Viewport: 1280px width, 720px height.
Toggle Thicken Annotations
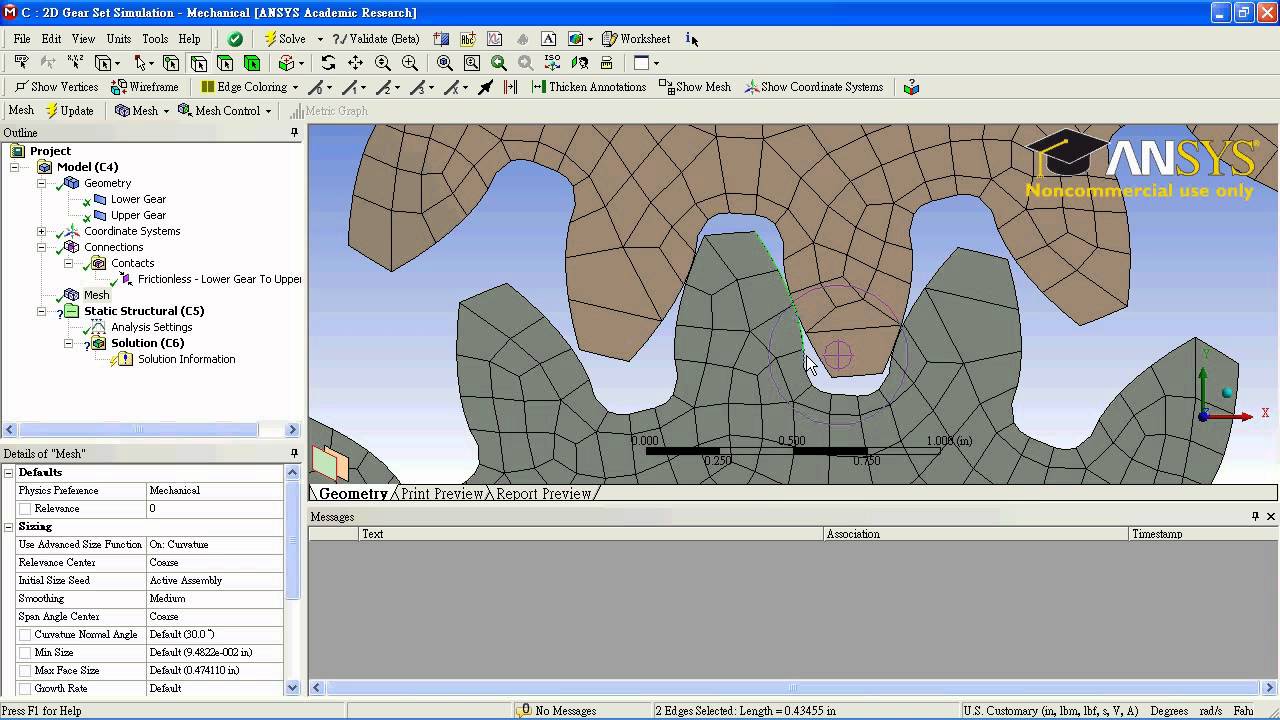point(589,87)
